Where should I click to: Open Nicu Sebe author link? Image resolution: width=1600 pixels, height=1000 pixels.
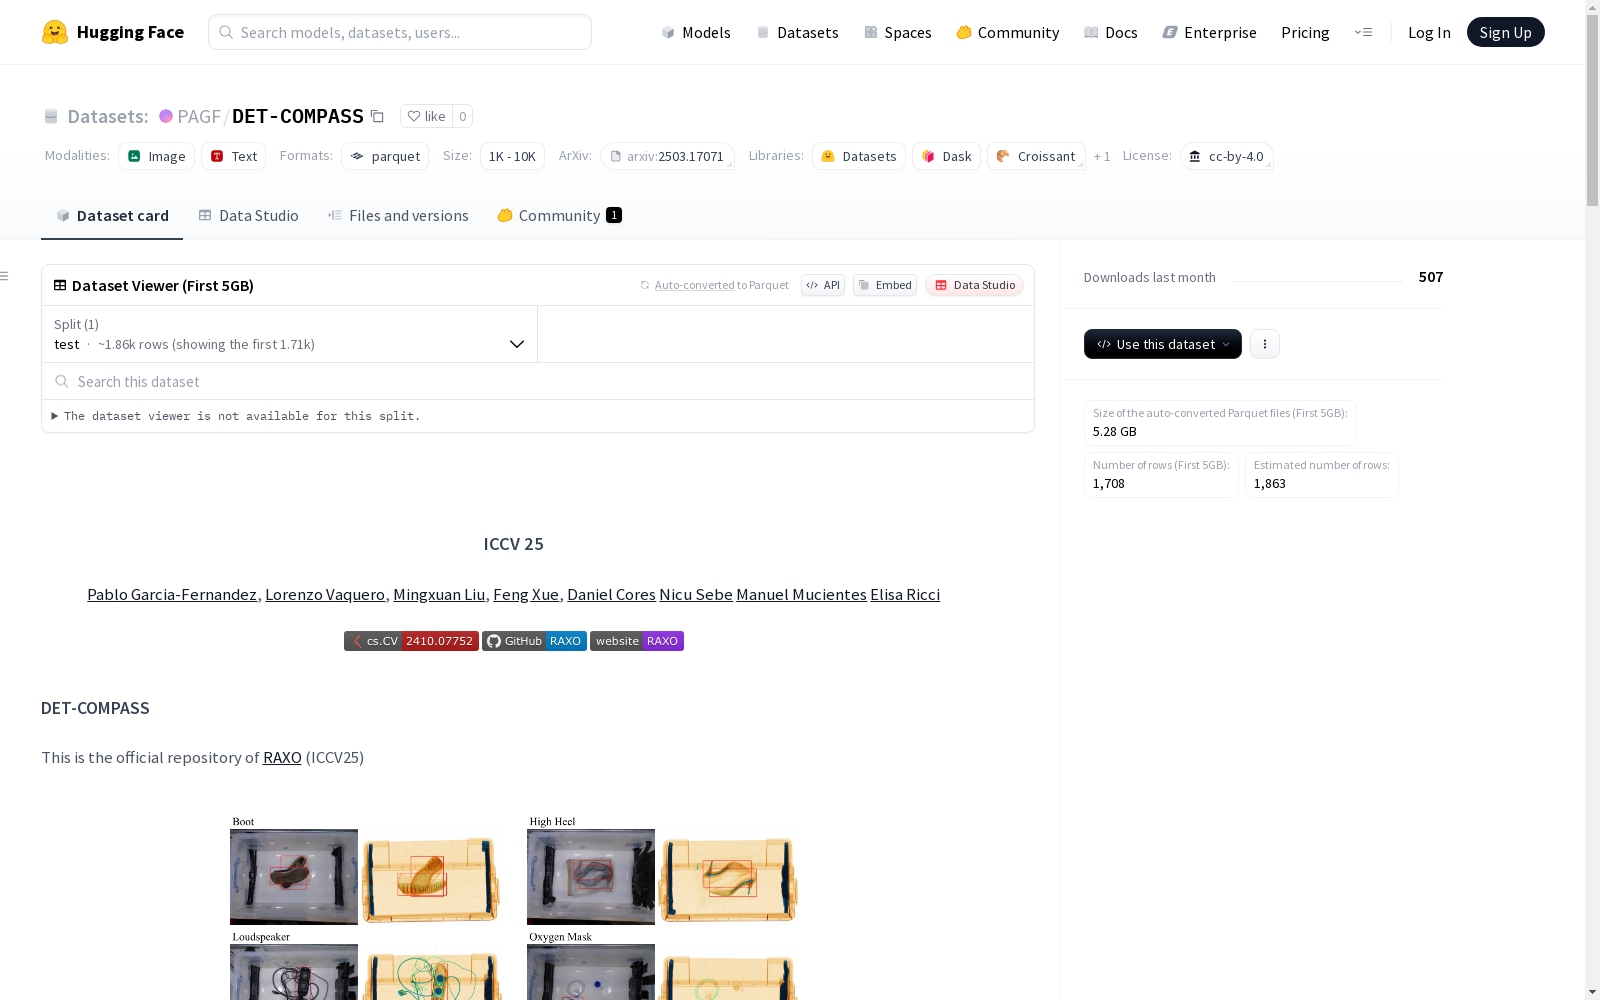pos(696,594)
